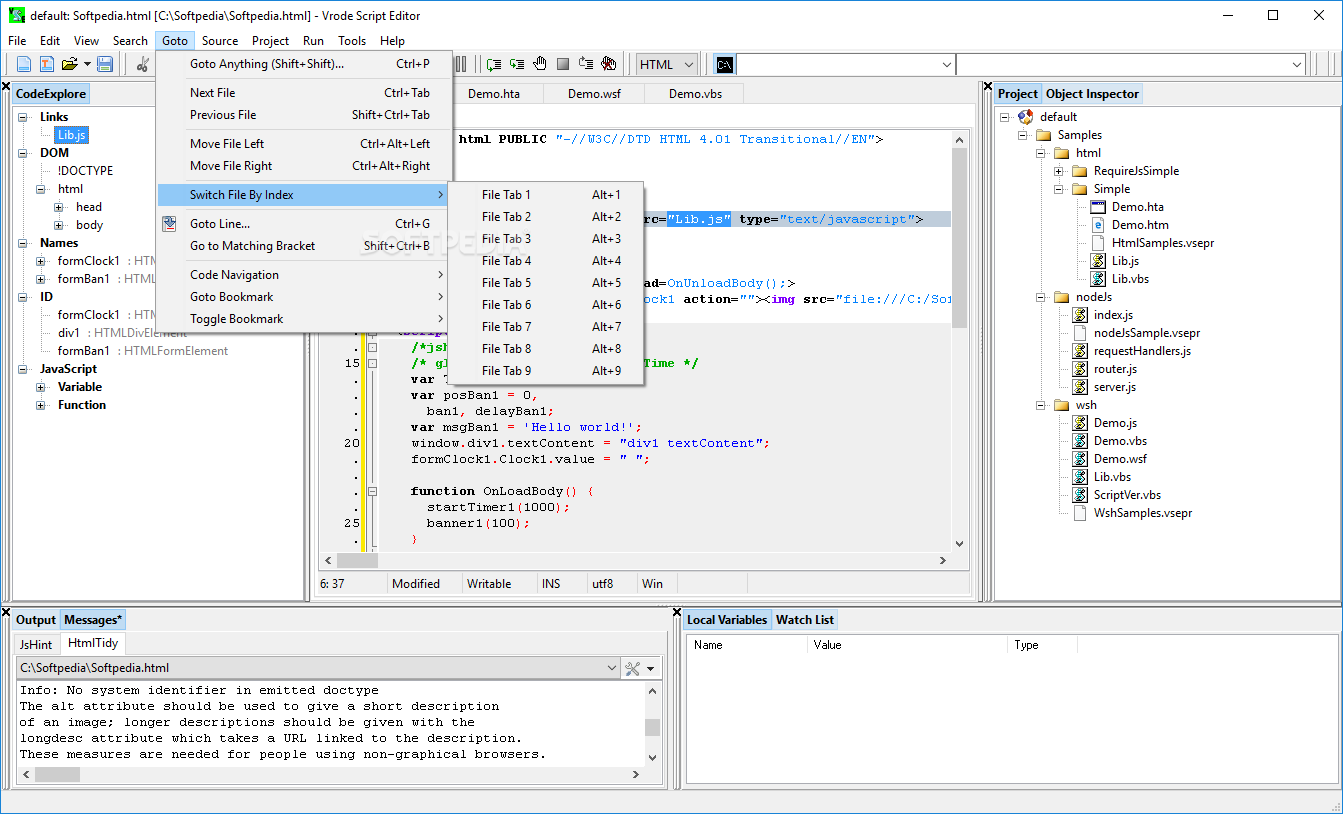The width and height of the screenshot is (1343, 814).
Task: Collapse the wsh folder in Project tree
Action: point(1040,405)
